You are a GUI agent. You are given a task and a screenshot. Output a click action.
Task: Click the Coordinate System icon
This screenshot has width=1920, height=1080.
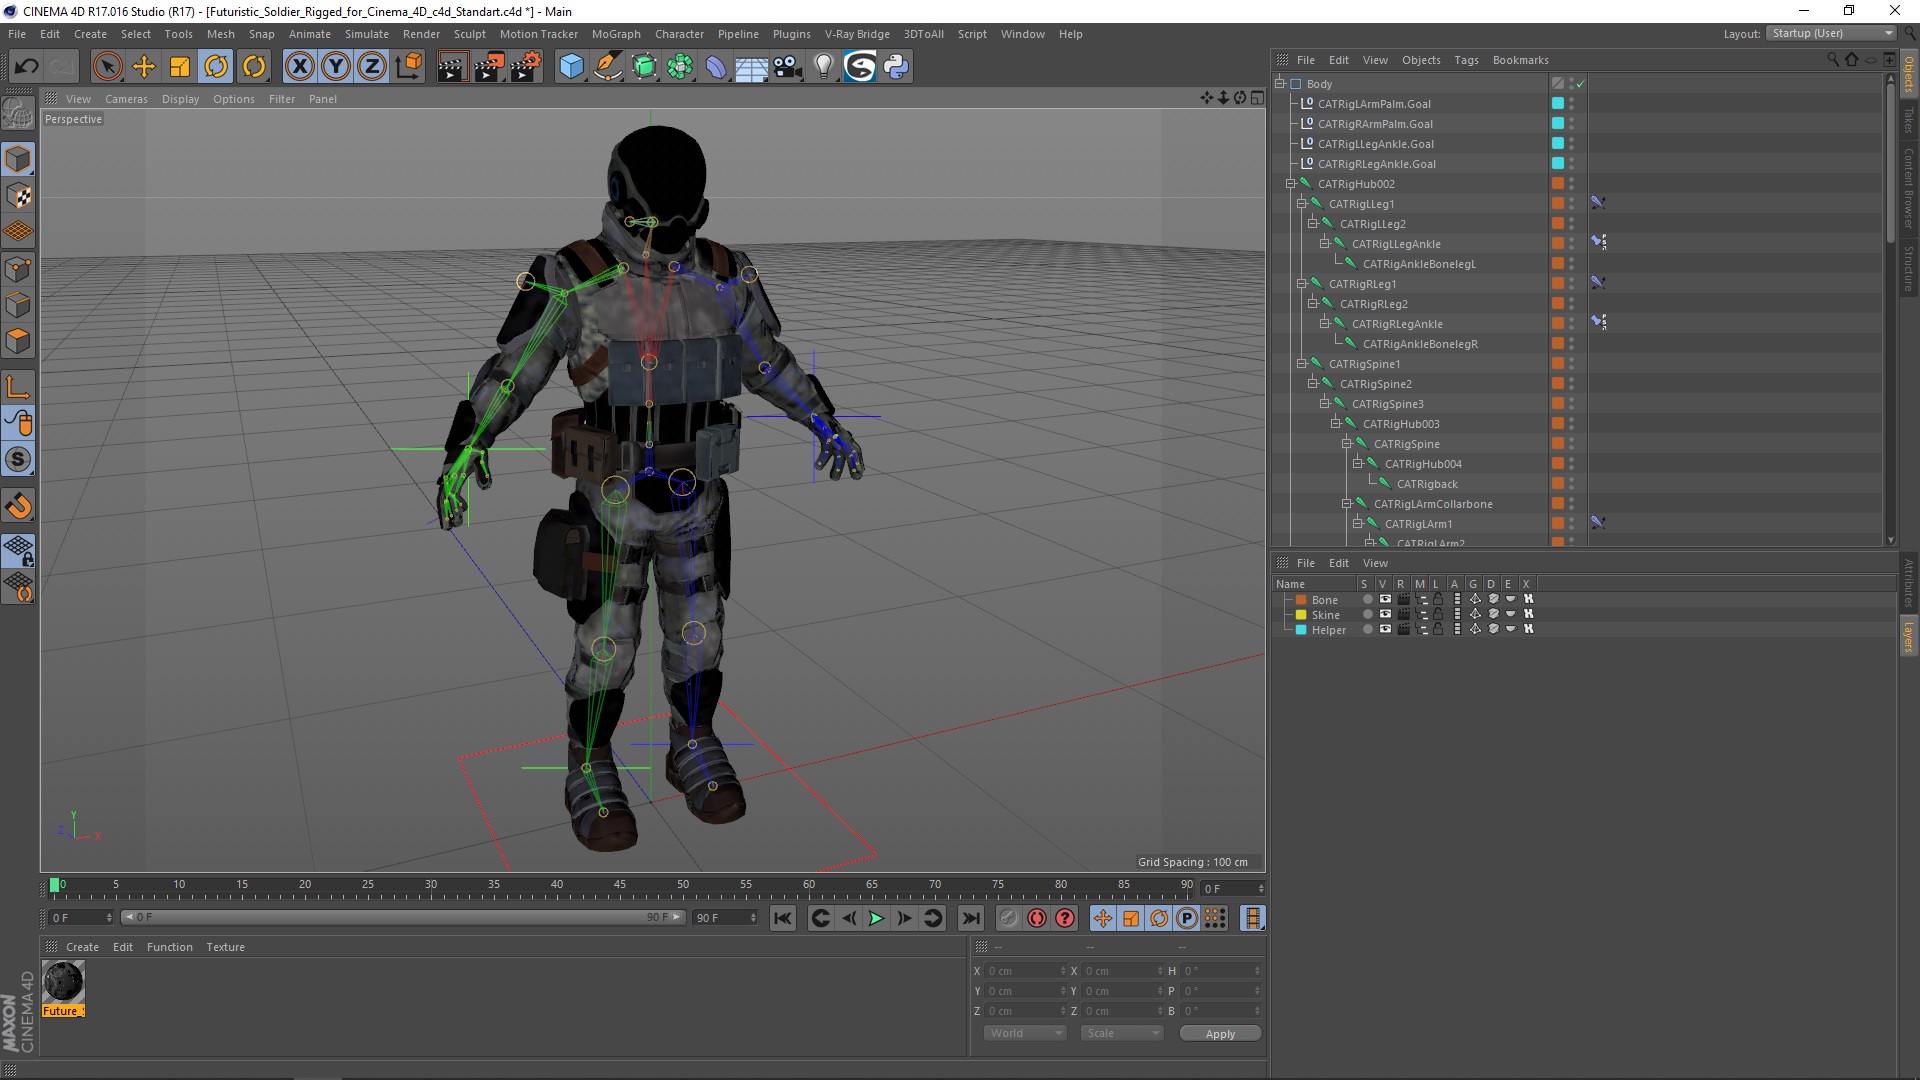point(409,67)
